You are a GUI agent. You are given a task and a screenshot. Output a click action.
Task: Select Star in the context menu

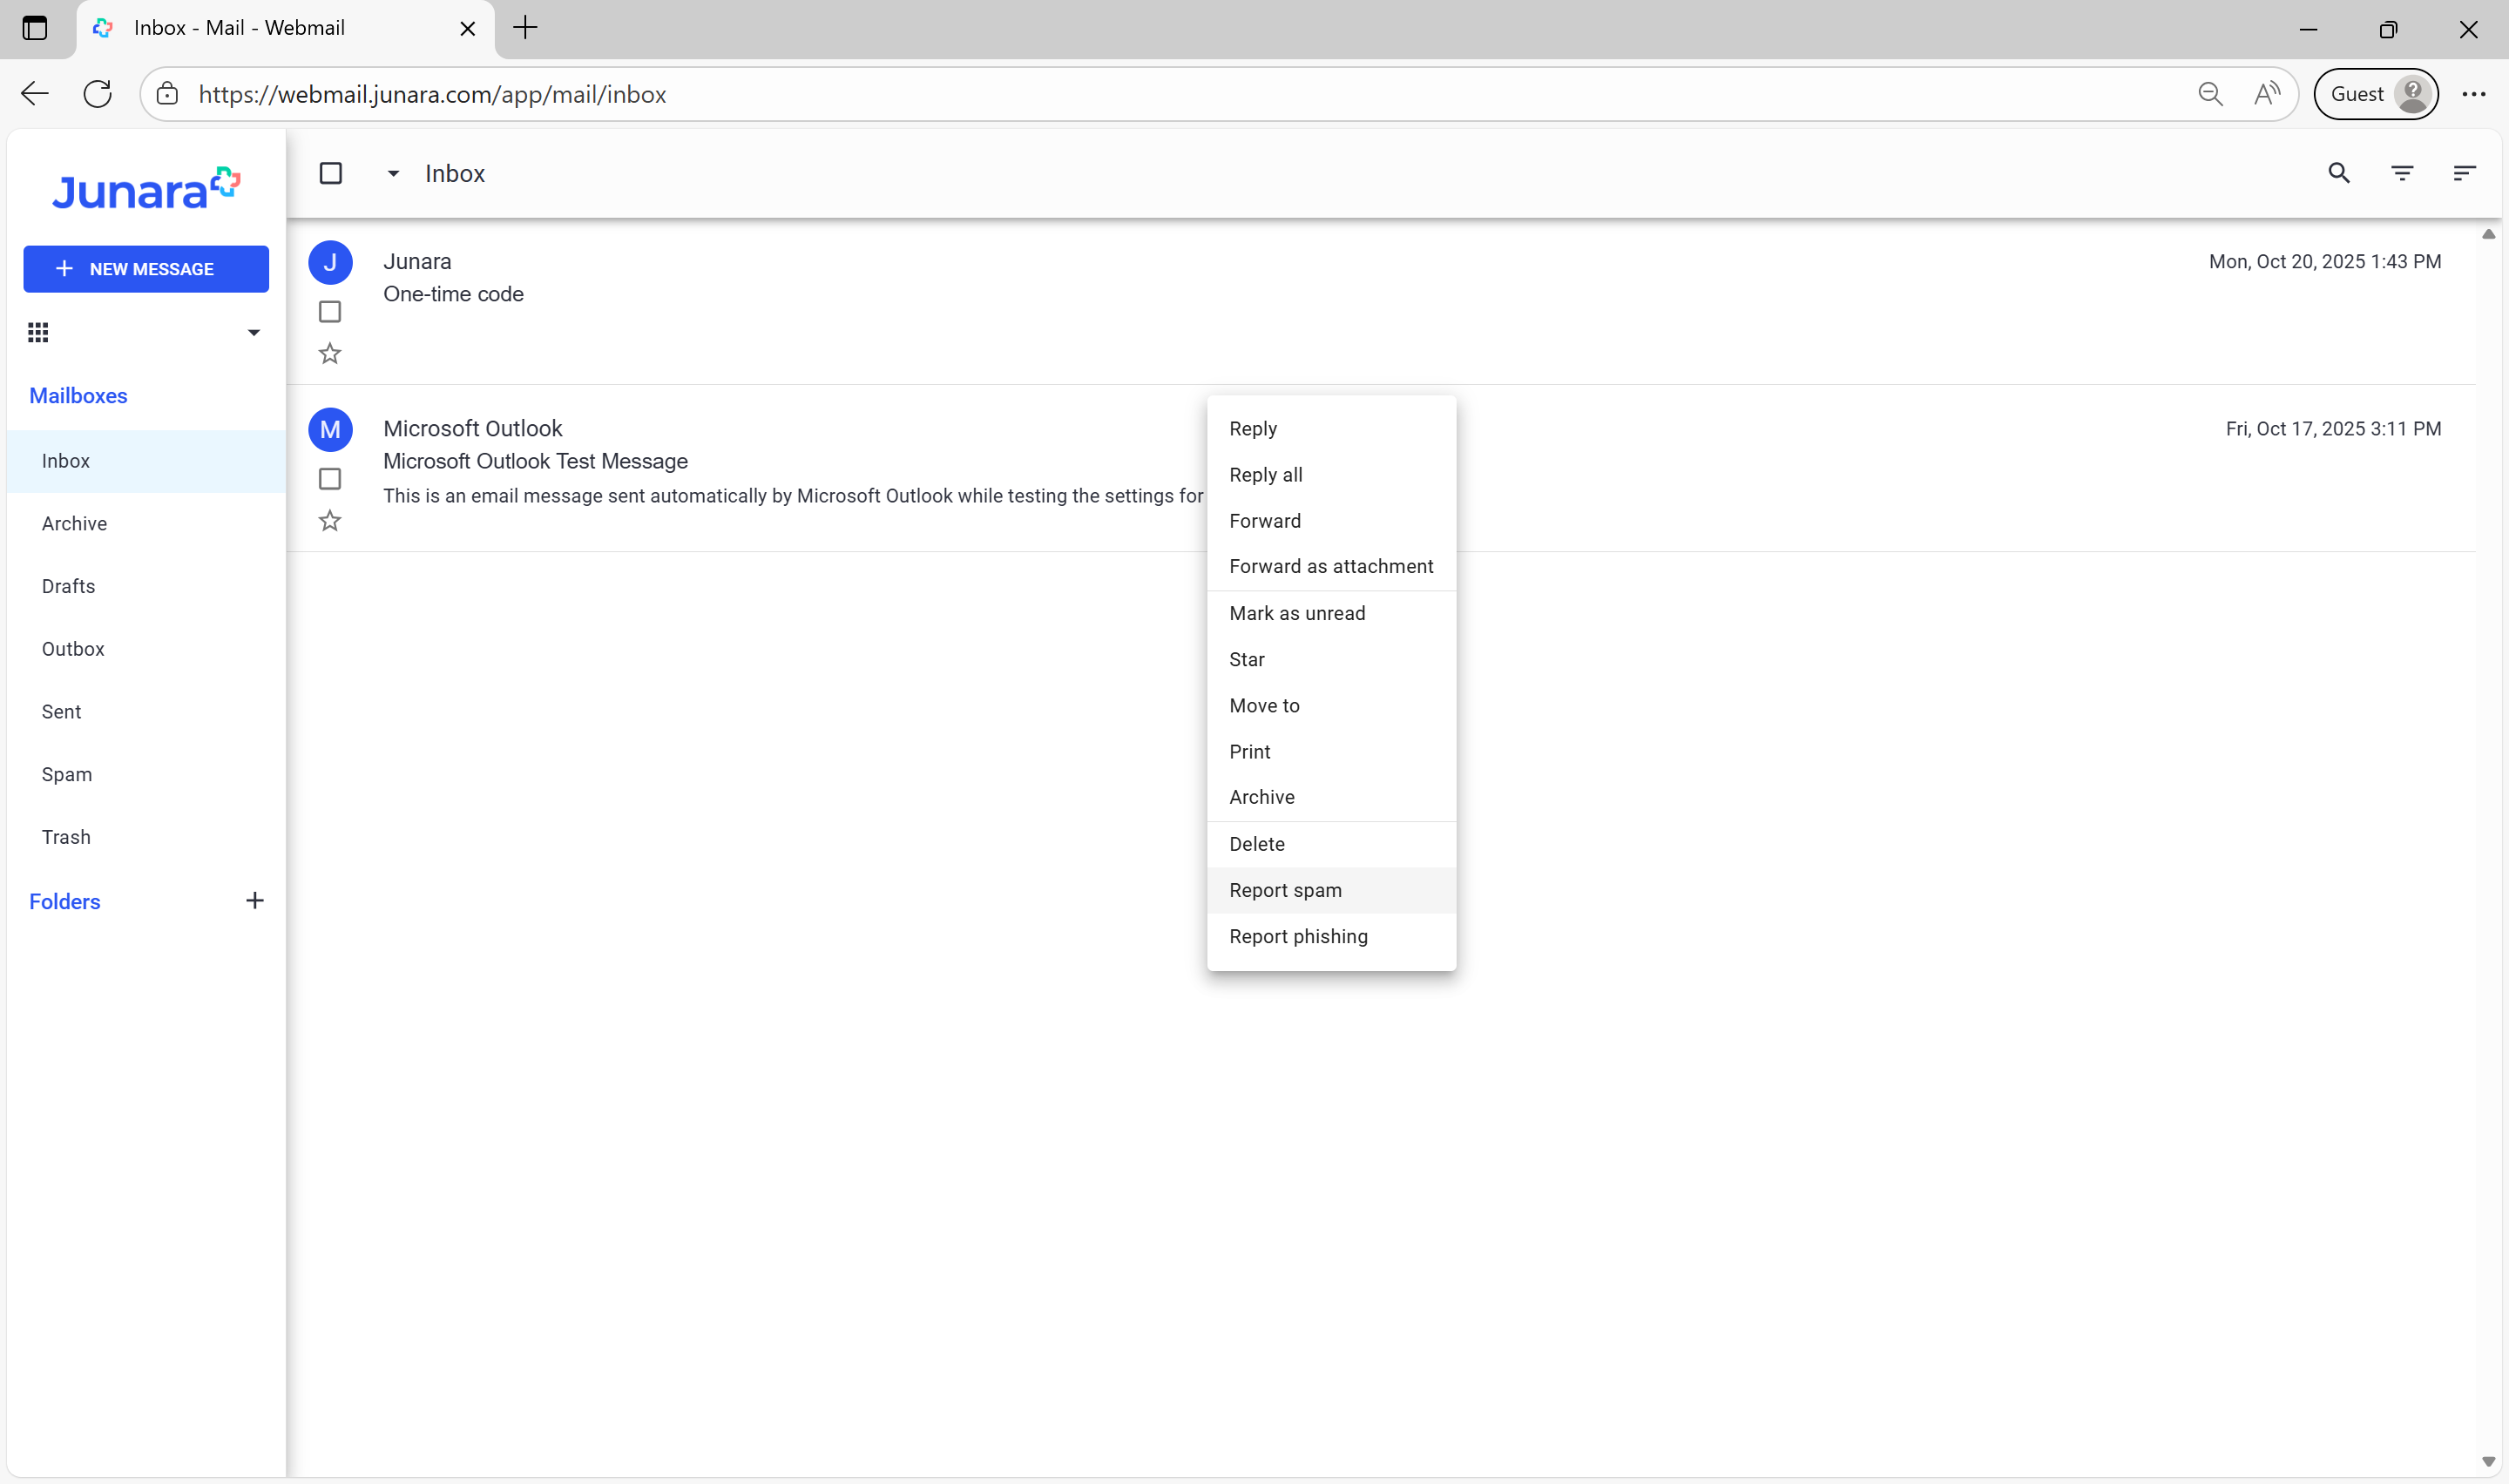pos(1331,659)
